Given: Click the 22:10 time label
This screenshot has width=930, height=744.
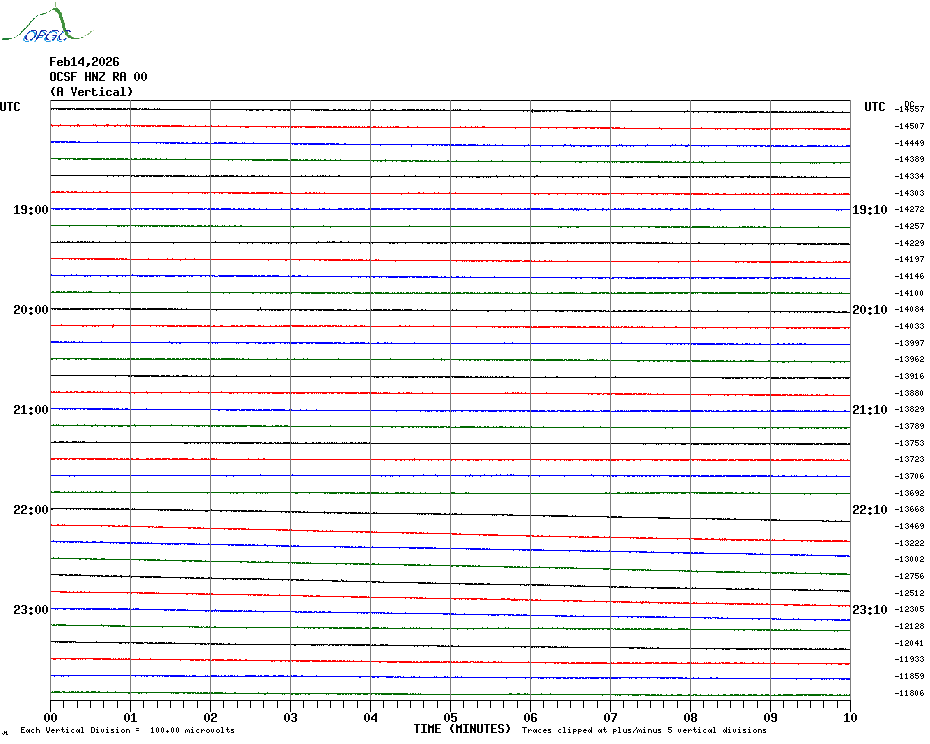Looking at the screenshot, I should click(870, 510).
